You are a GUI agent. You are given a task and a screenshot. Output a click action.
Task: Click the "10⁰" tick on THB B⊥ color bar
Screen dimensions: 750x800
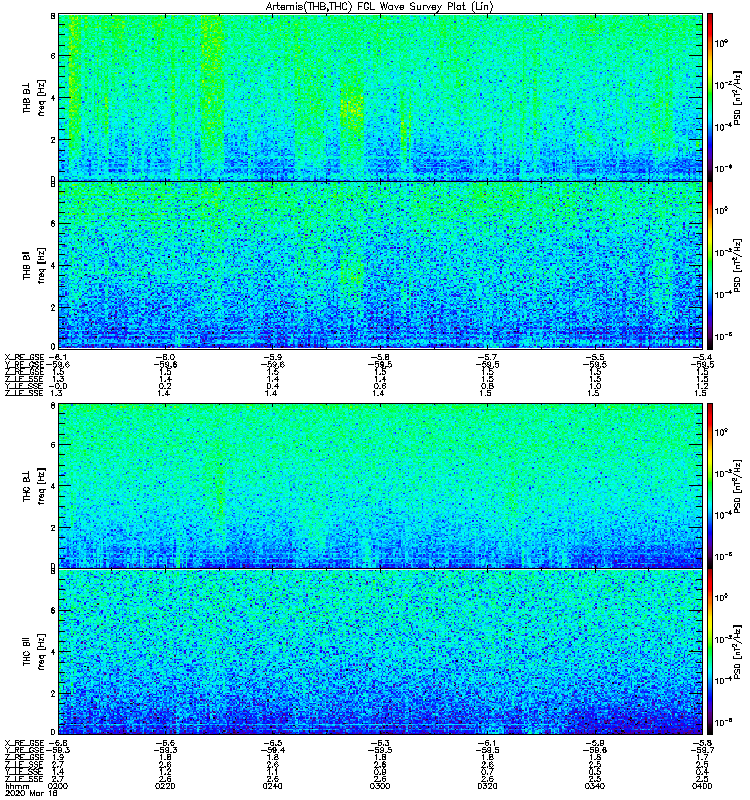721,43
